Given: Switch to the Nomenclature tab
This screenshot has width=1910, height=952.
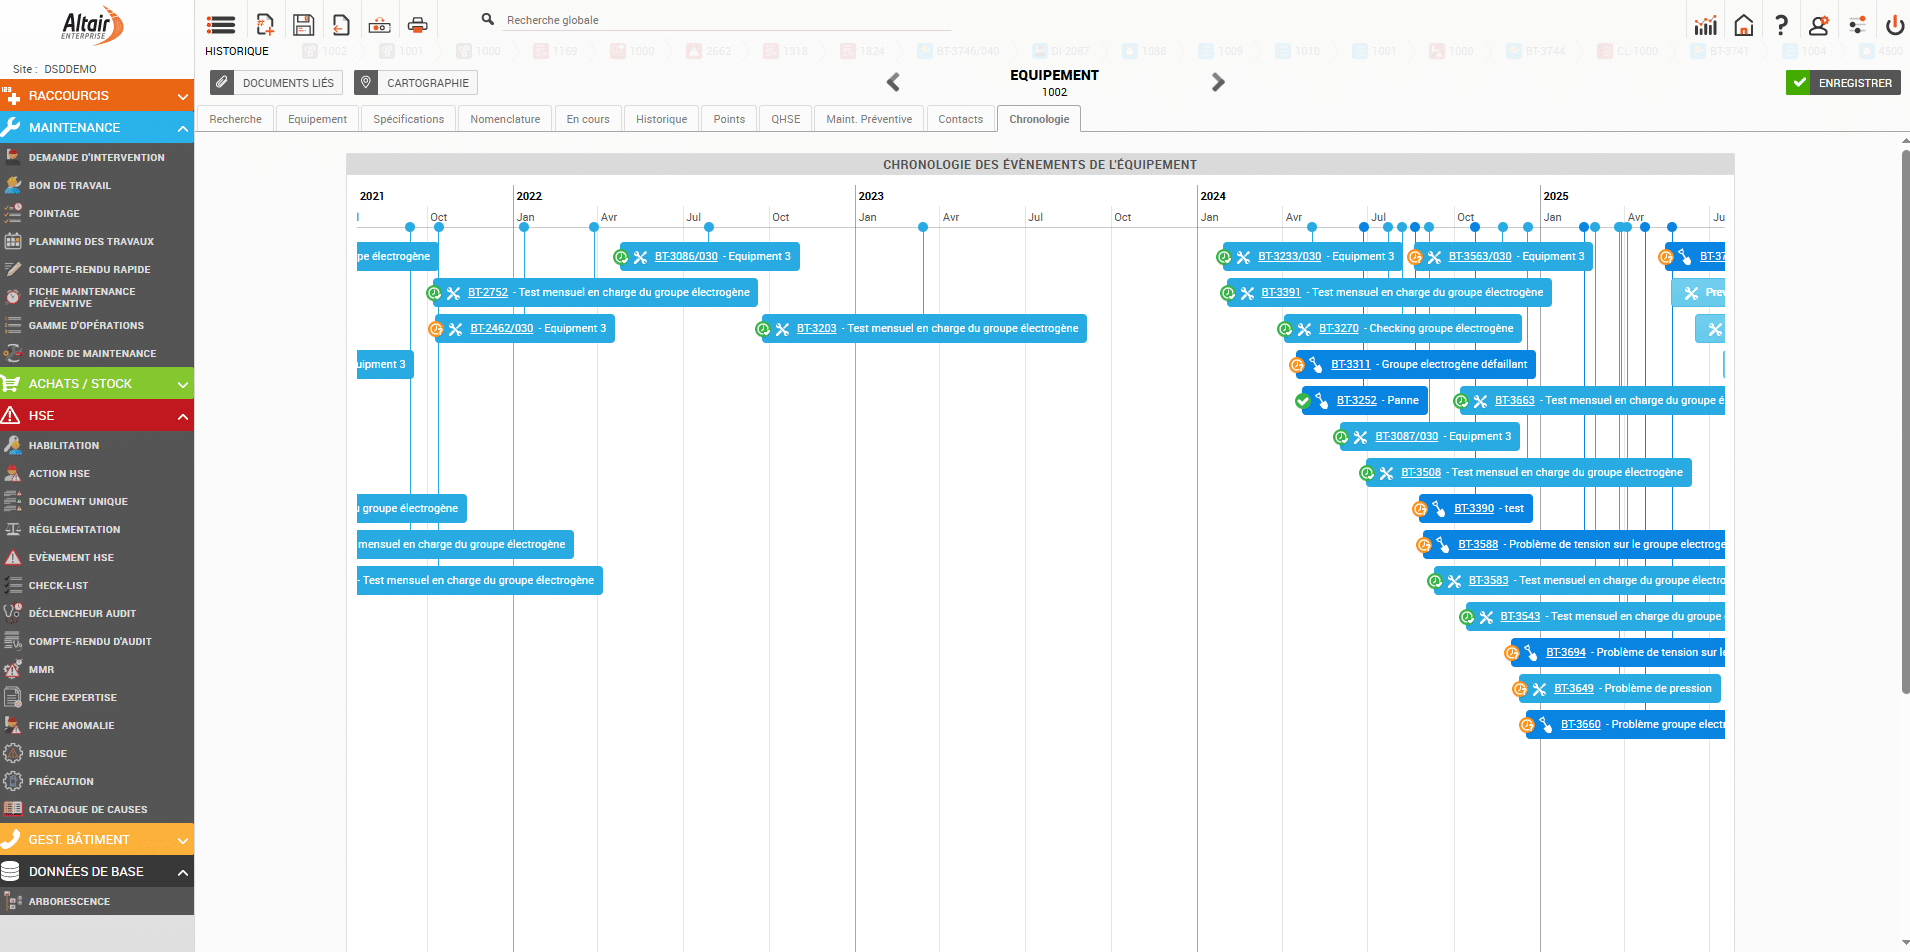Looking at the screenshot, I should [x=505, y=119].
